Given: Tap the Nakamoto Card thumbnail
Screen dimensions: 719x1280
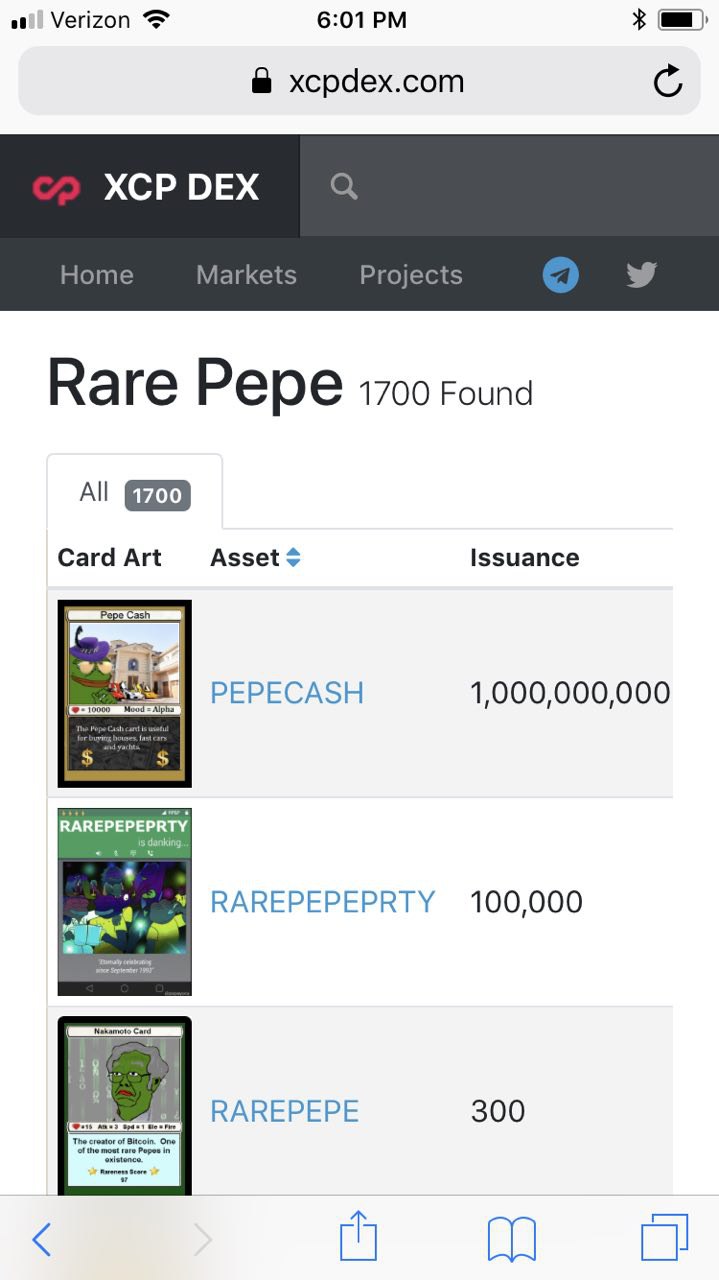Looking at the screenshot, I should click(125, 1106).
